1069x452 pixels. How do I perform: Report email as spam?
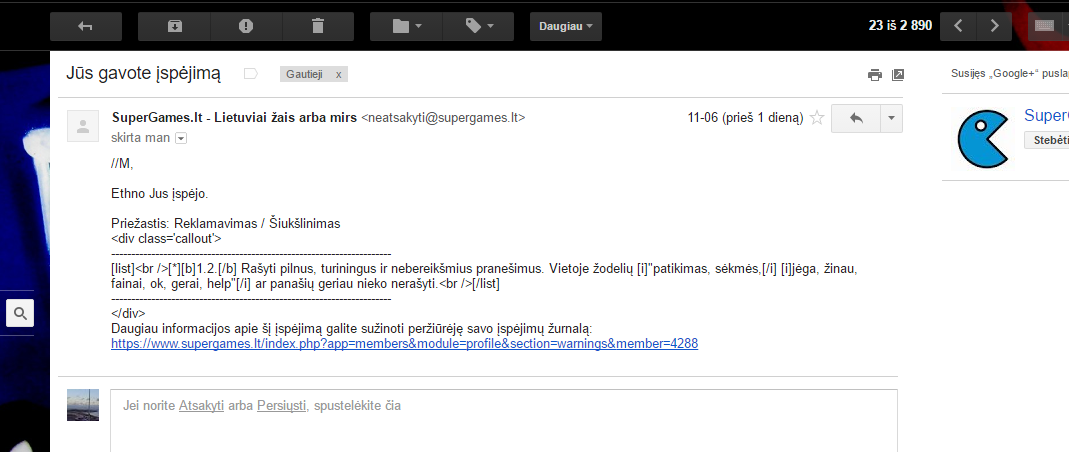[x=246, y=27]
